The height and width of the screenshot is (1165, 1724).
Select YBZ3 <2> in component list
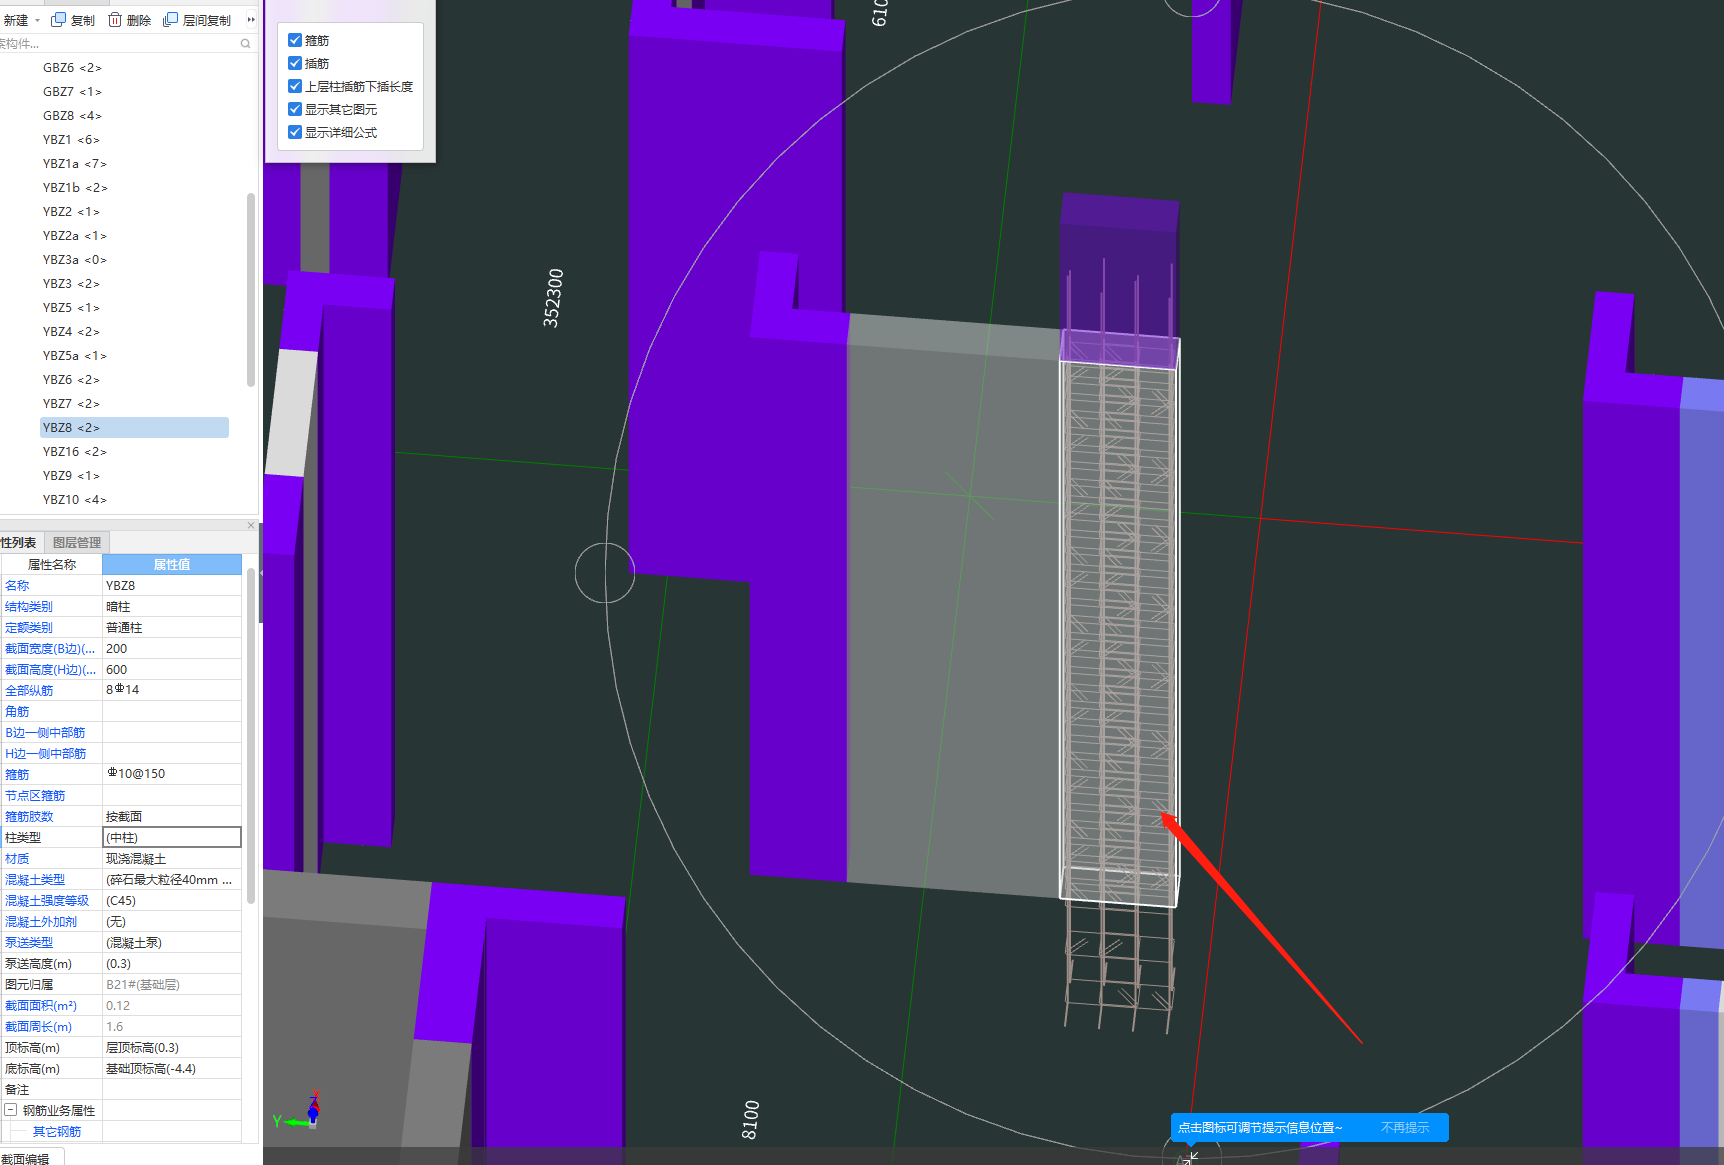[71, 284]
